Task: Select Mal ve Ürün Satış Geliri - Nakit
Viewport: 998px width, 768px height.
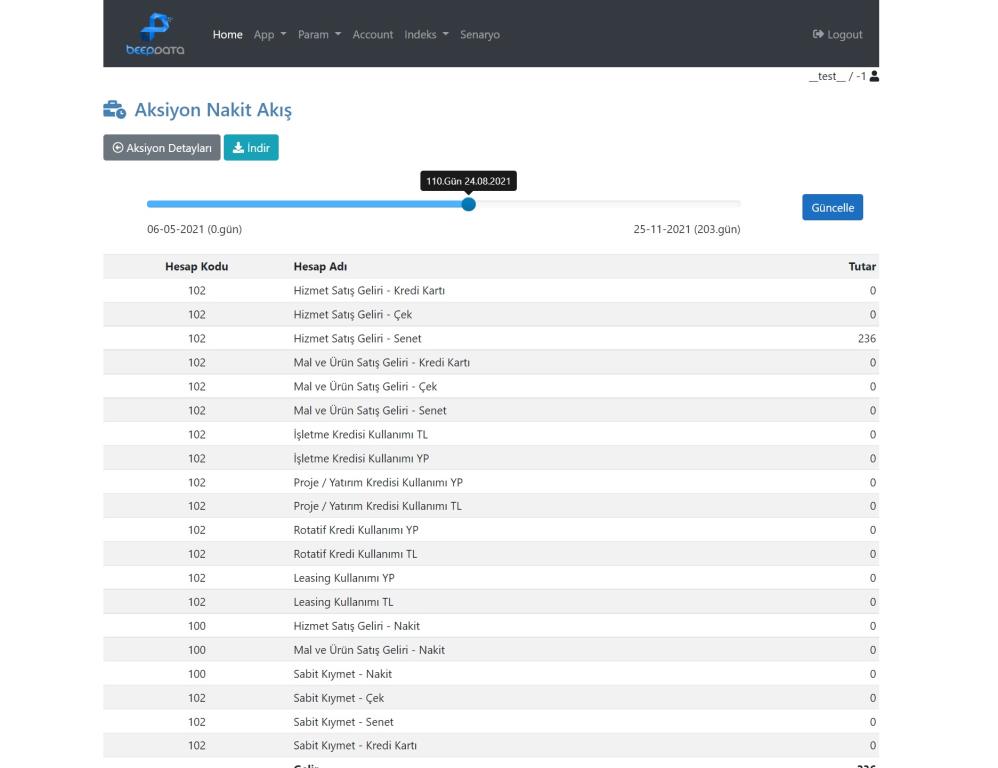Action: (491, 650)
